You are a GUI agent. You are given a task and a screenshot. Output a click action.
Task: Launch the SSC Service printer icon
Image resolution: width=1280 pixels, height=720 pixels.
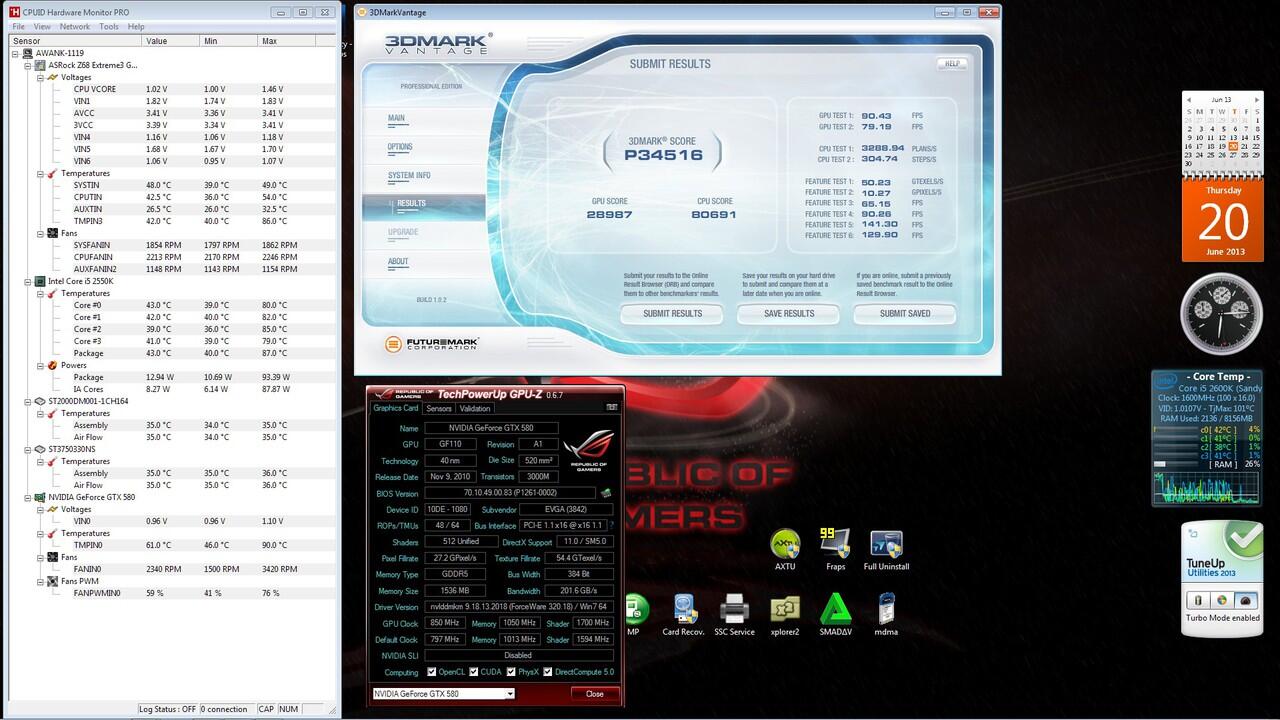(735, 615)
